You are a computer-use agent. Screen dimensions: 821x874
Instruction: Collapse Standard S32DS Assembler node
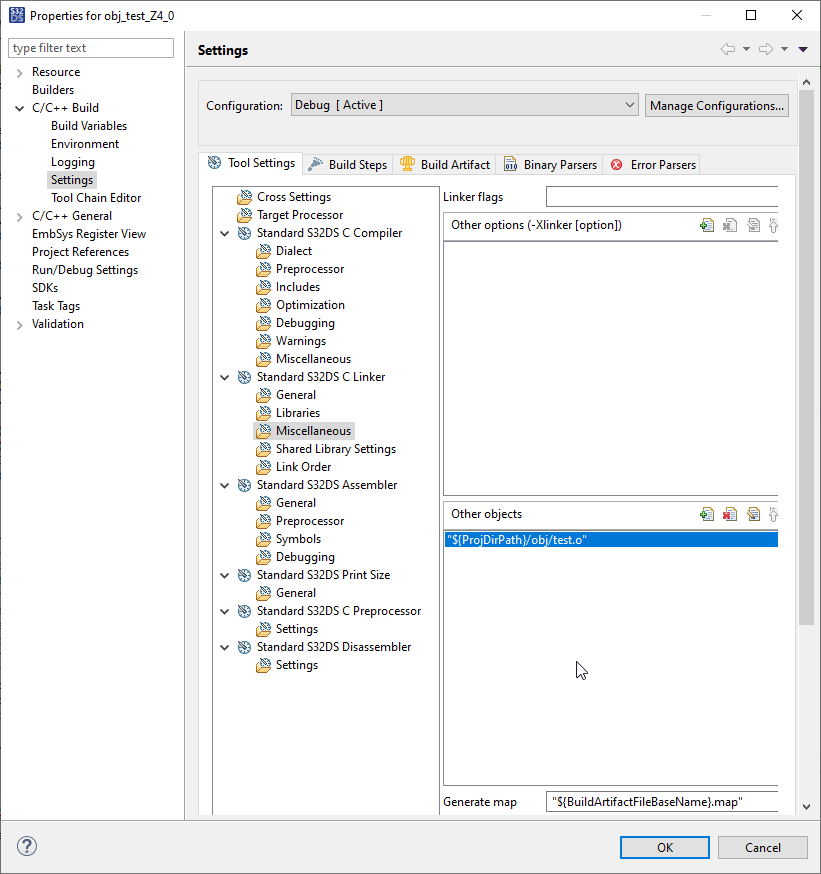[225, 485]
